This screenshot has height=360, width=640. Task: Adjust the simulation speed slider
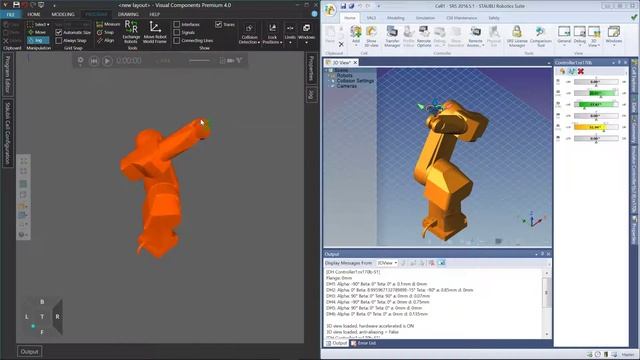pyautogui.click(x=199, y=60)
